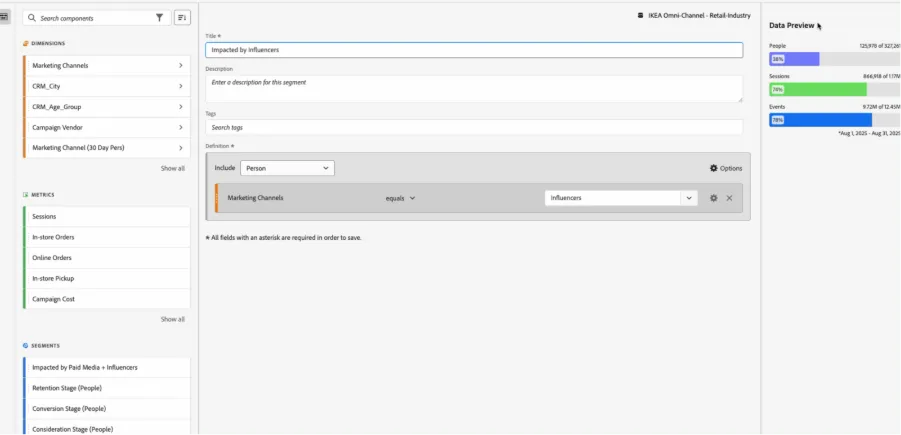Viewport: 901px width, 435px height.
Task: Click the Marketing Channels dimension row
Action: click(107, 66)
